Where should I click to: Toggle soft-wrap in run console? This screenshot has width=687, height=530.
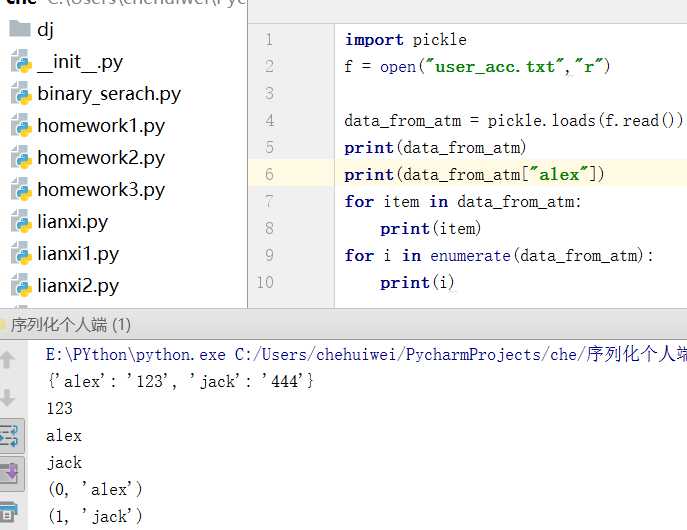tap(10, 436)
